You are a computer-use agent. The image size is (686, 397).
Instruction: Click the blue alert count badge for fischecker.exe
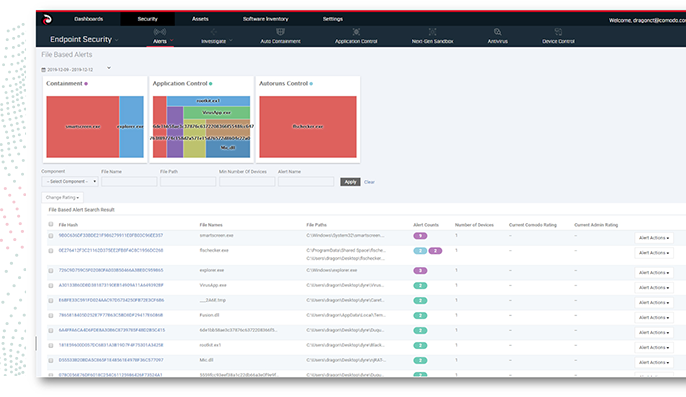(420, 251)
